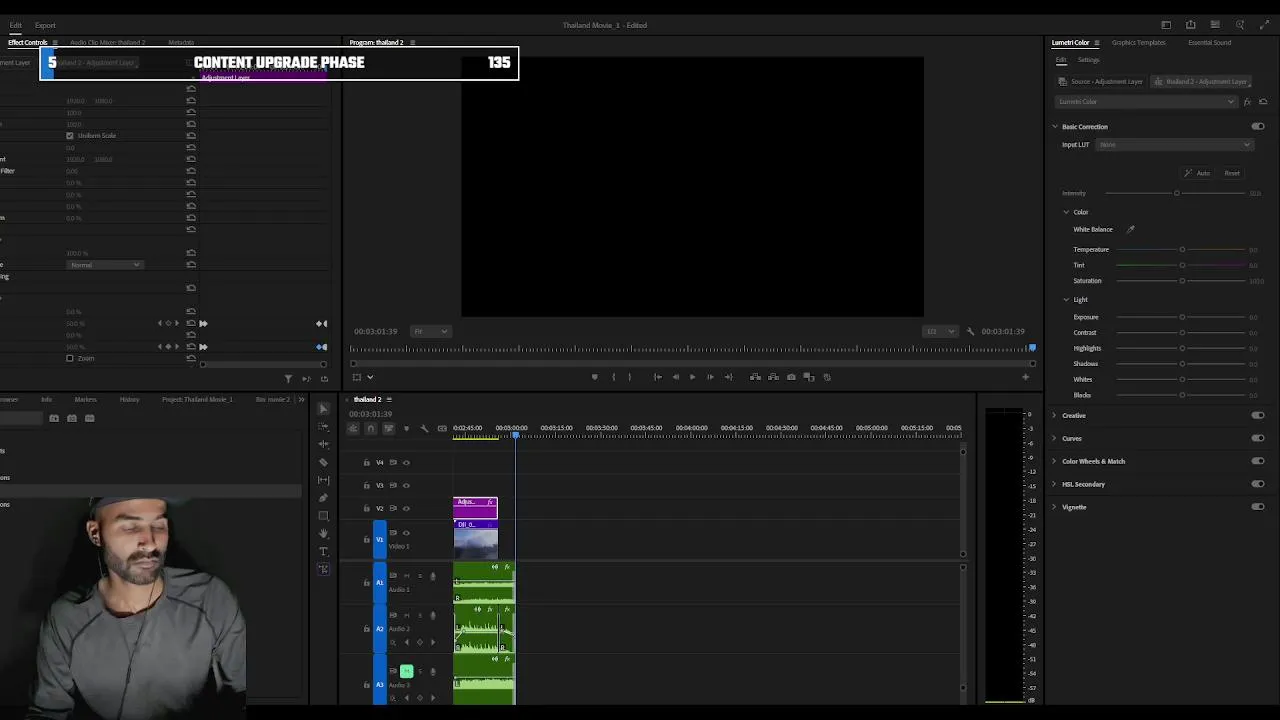Toggle Linked Selection in timeline header
Screen dimensions: 1280x720
[388, 429]
